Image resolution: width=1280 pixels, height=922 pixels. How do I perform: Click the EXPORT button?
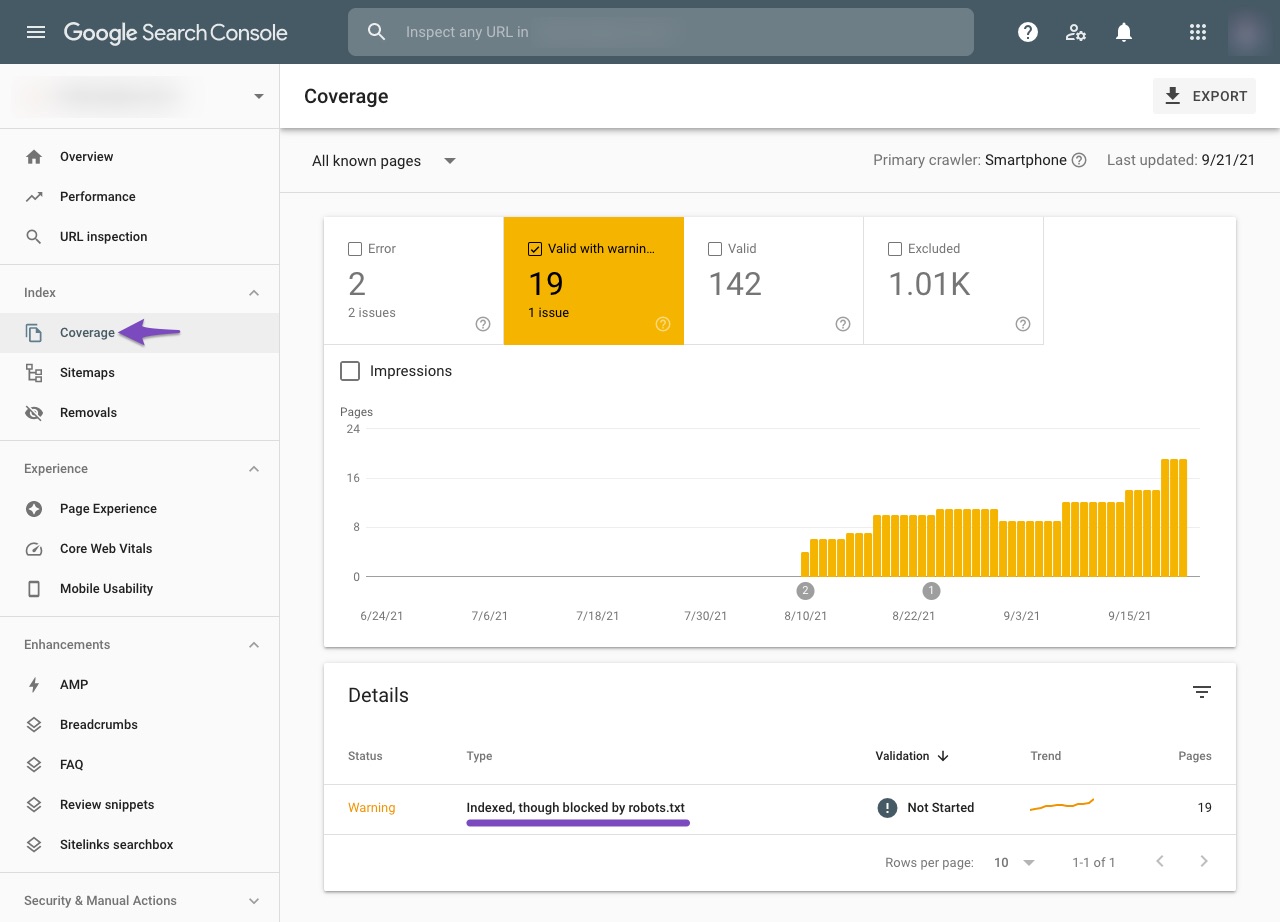point(1205,96)
